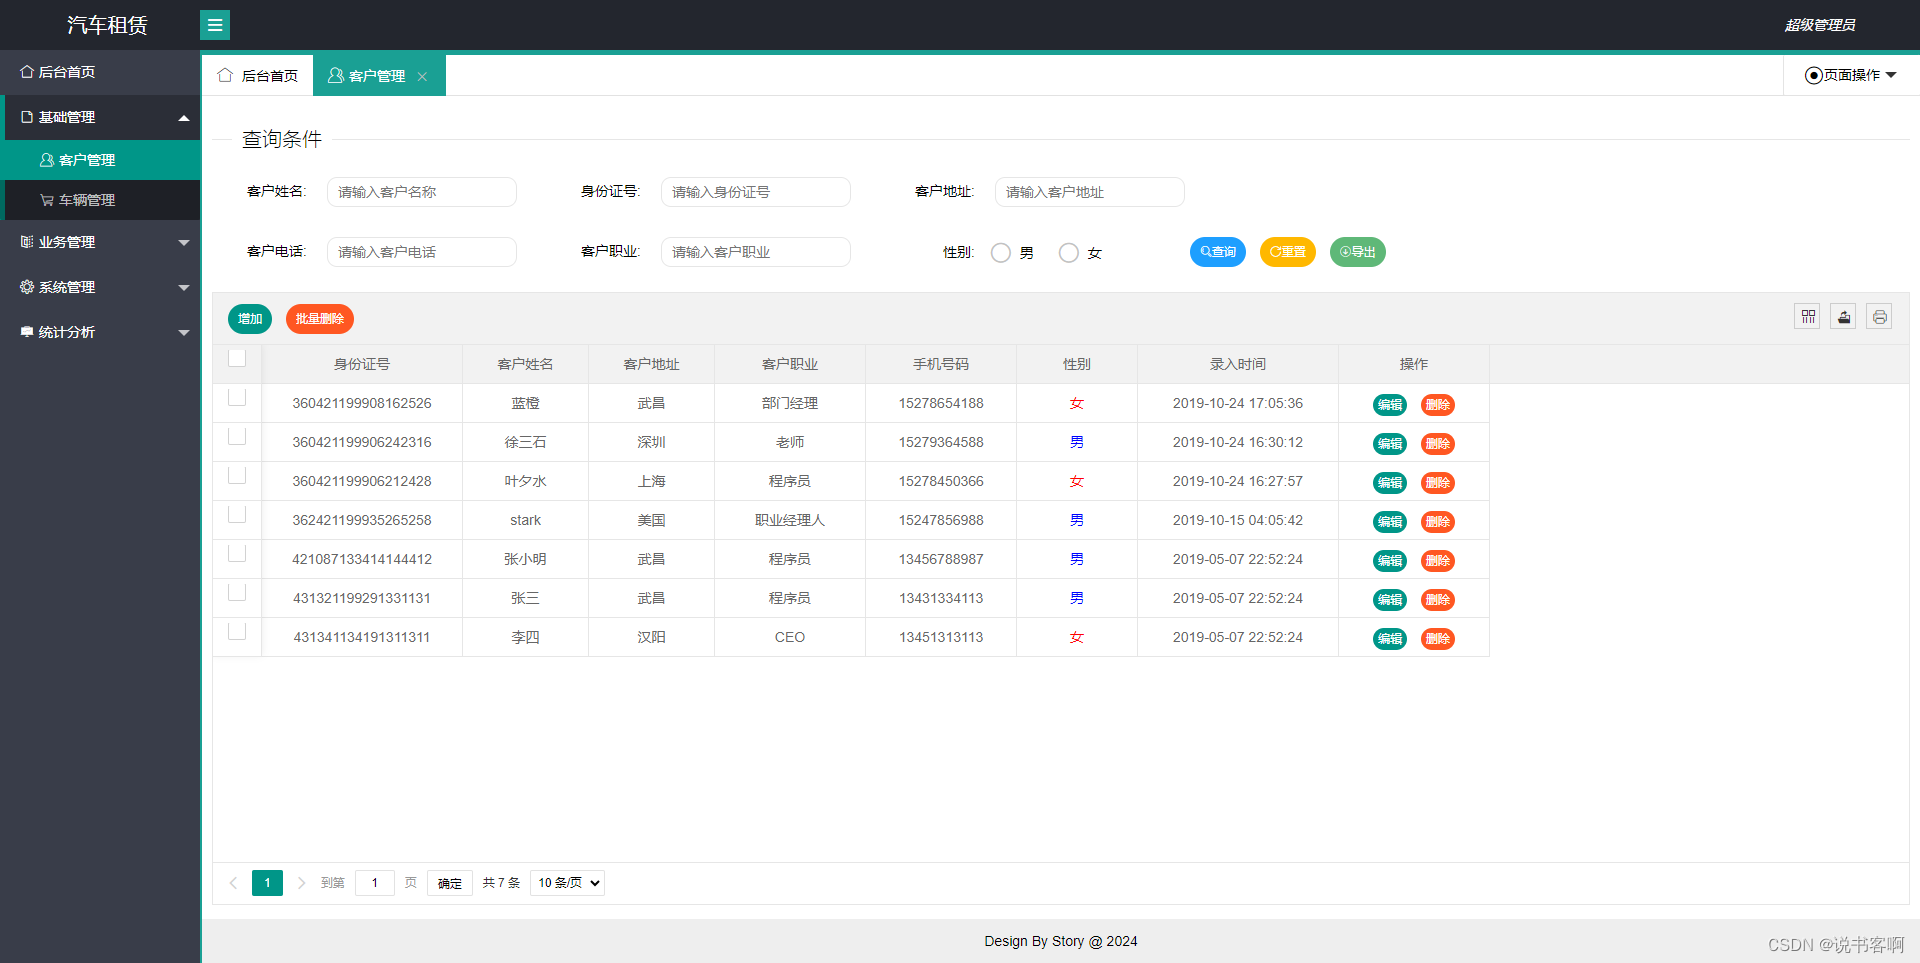1920x963 pixels.
Task: Open the 超级管理员 user menu
Action: 1820,25
